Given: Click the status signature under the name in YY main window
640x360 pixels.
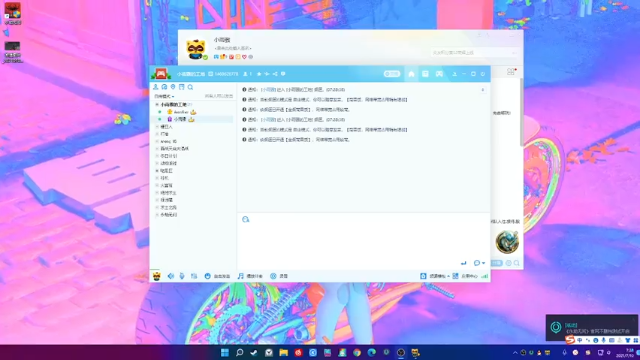Looking at the screenshot, I should [233, 48].
